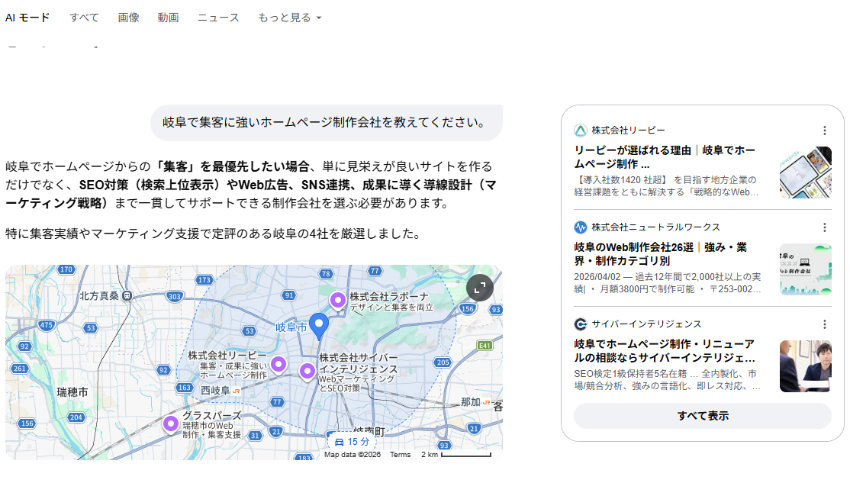Click the Map data ©2026 attribution

point(352,455)
